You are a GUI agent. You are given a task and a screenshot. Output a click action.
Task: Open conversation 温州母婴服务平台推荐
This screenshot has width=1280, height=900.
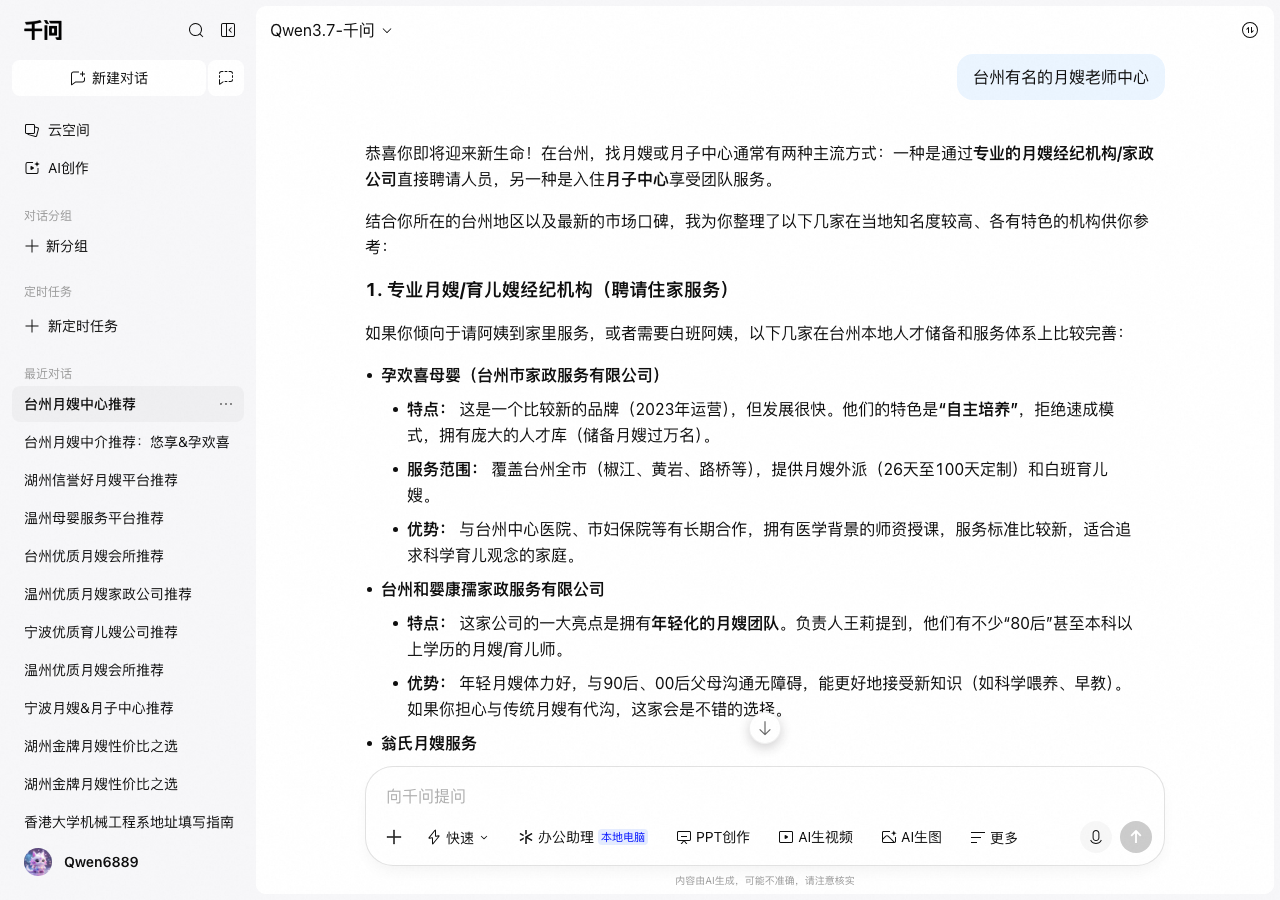(128, 518)
